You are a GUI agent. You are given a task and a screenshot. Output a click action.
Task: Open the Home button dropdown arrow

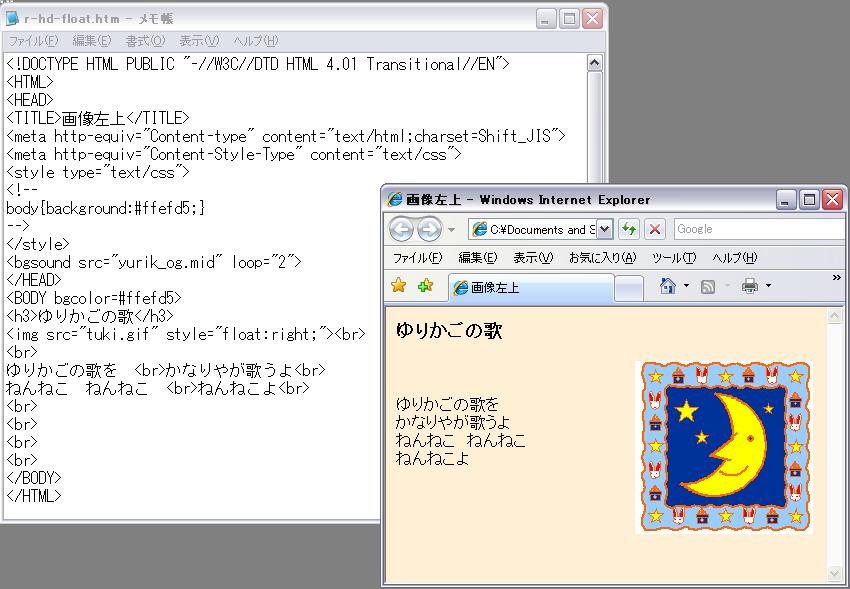pos(686,286)
